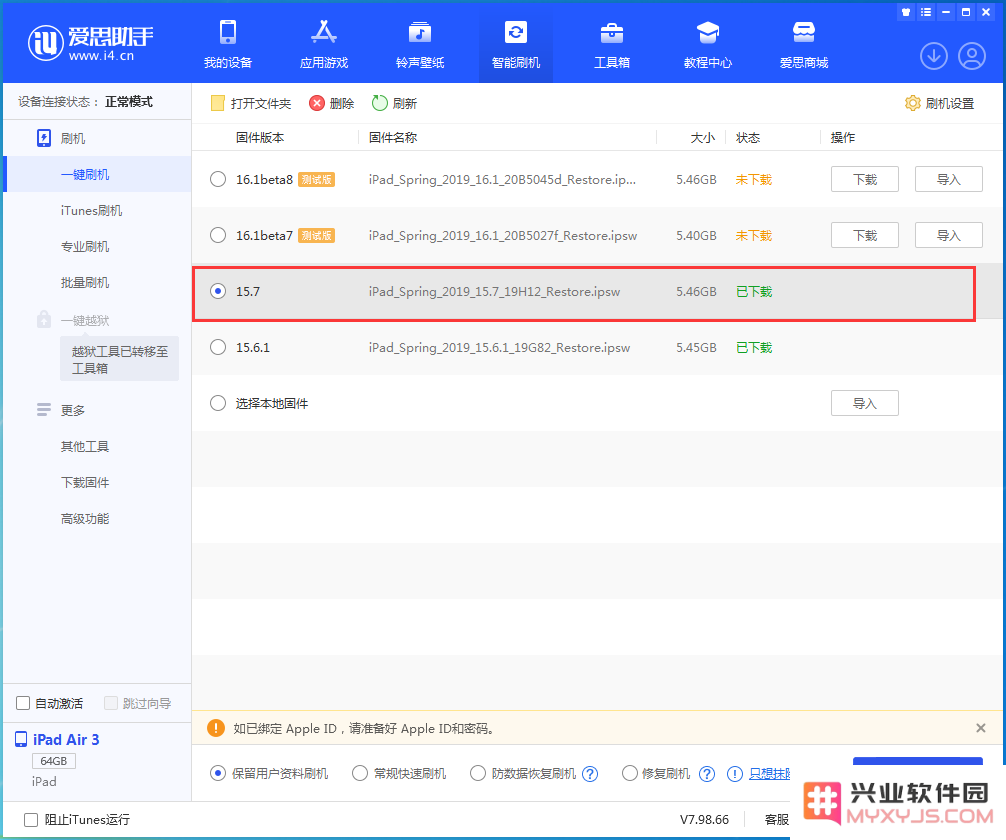Click the 固件名称 column header

tap(393, 137)
